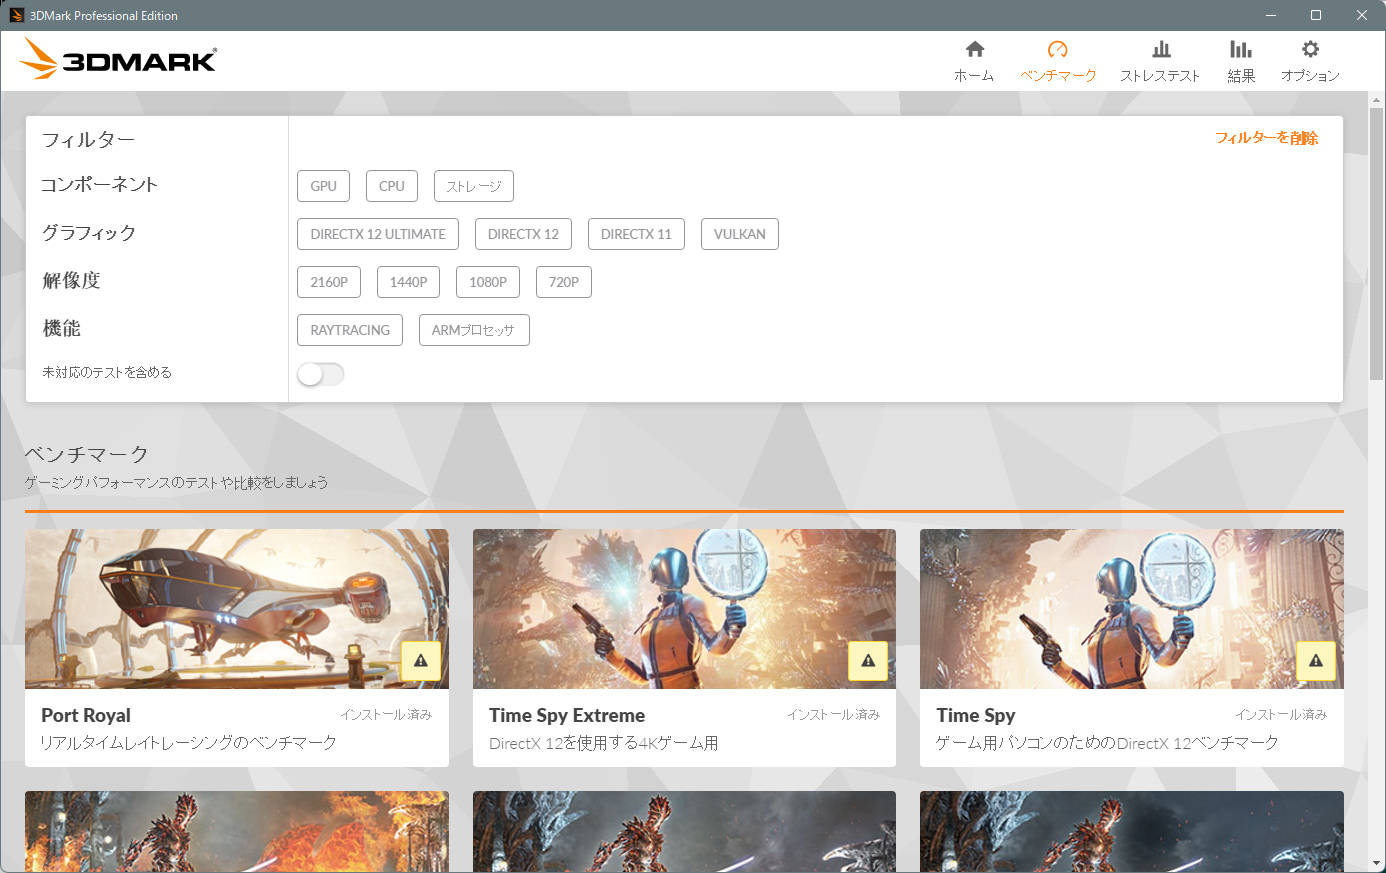
Task: Click the グラフィック filter row label
Action: click(x=88, y=233)
